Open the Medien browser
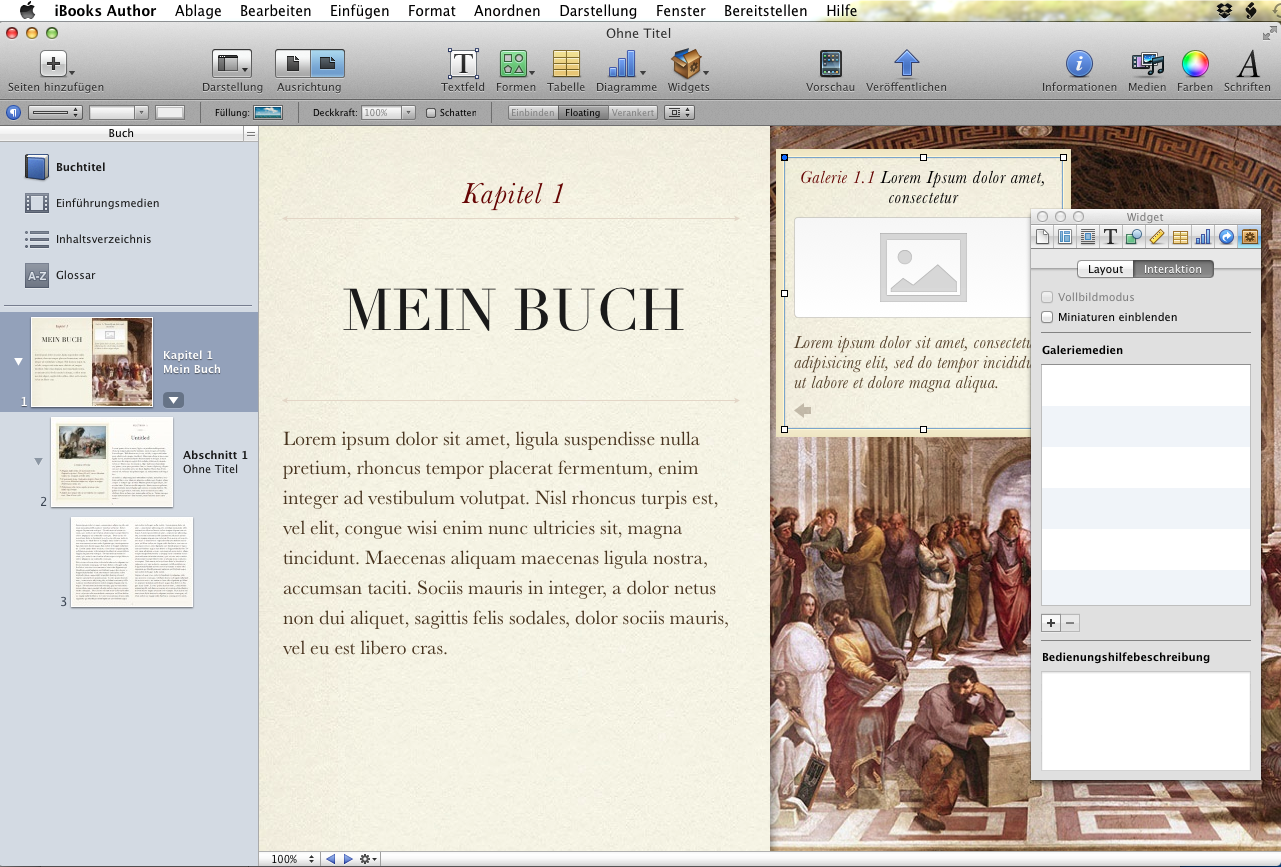This screenshot has height=867, width=1281. click(x=1146, y=65)
